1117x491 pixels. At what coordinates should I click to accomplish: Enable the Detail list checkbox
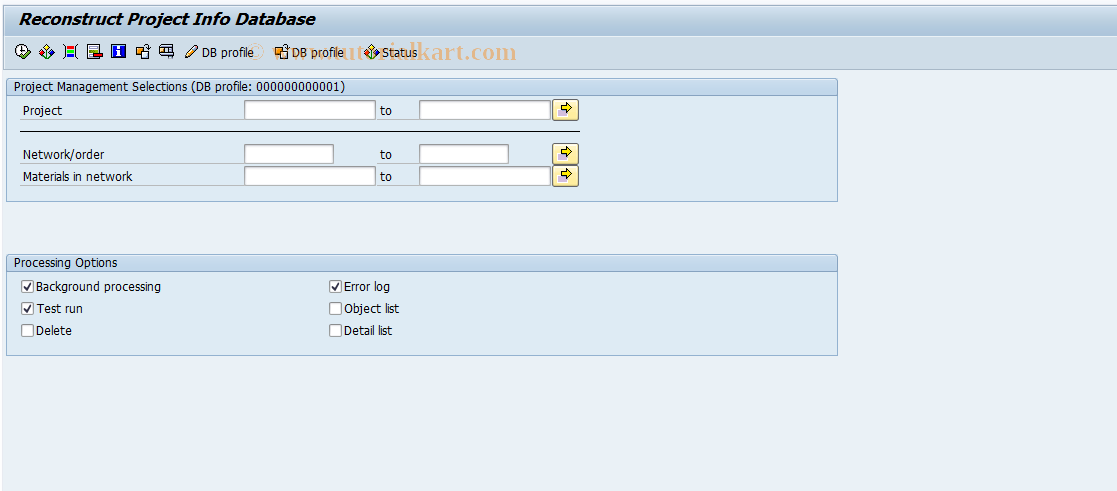pyautogui.click(x=336, y=331)
